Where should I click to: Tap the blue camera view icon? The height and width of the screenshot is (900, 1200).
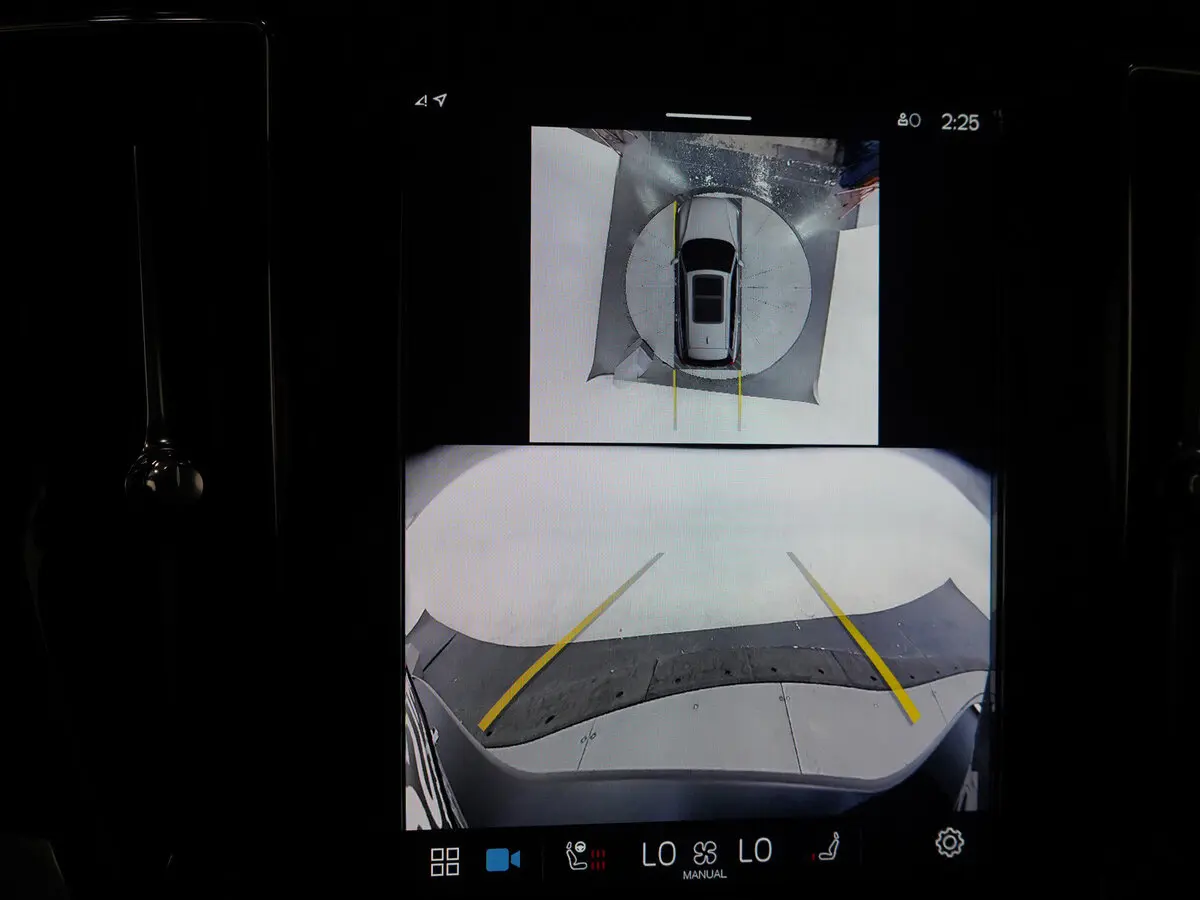502,860
